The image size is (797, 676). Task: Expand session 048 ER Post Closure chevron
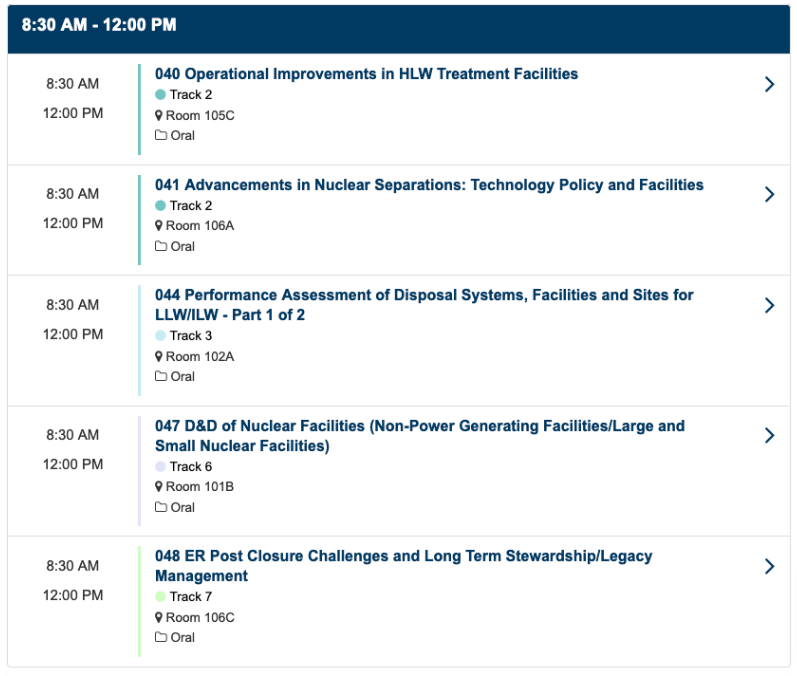769,567
